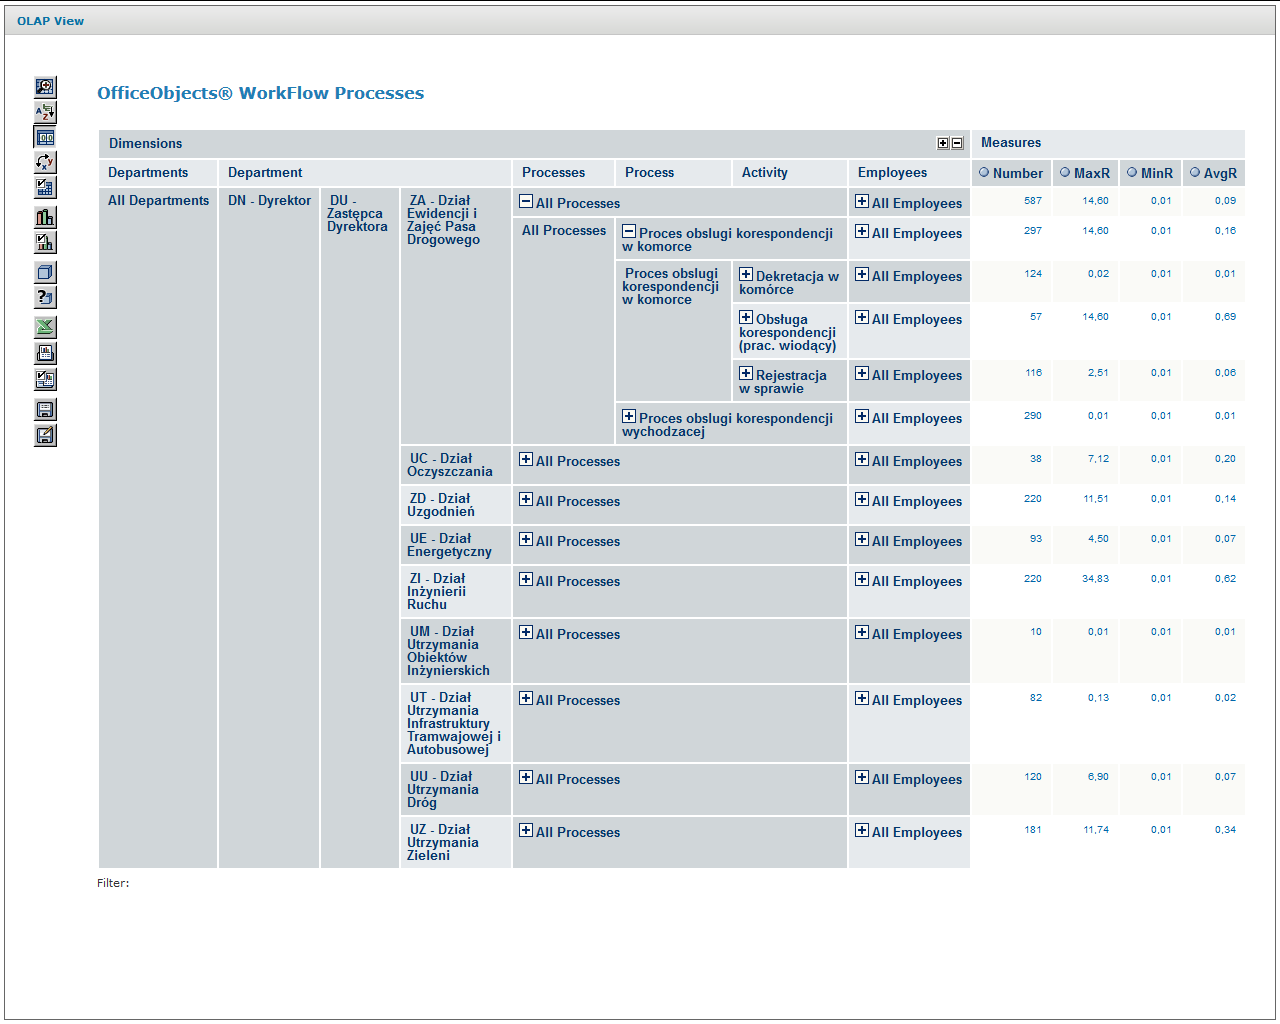The image size is (1280, 1024).
Task: Click the OLAP View tab title
Action: (50, 21)
